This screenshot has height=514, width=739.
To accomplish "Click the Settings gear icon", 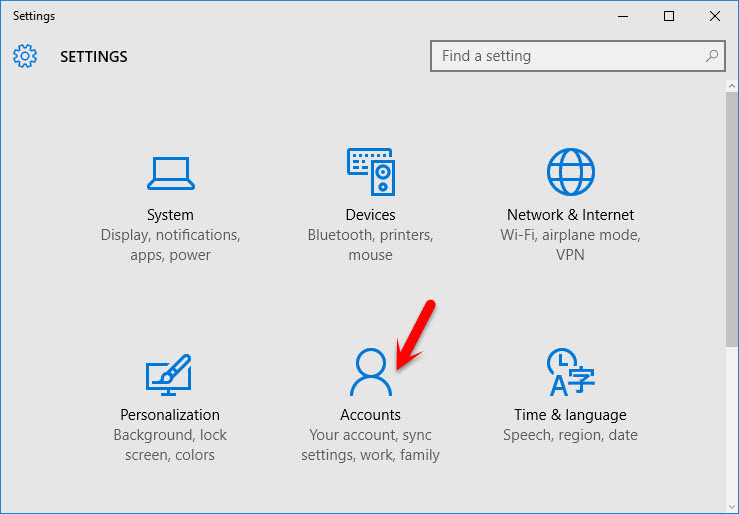I will point(25,56).
